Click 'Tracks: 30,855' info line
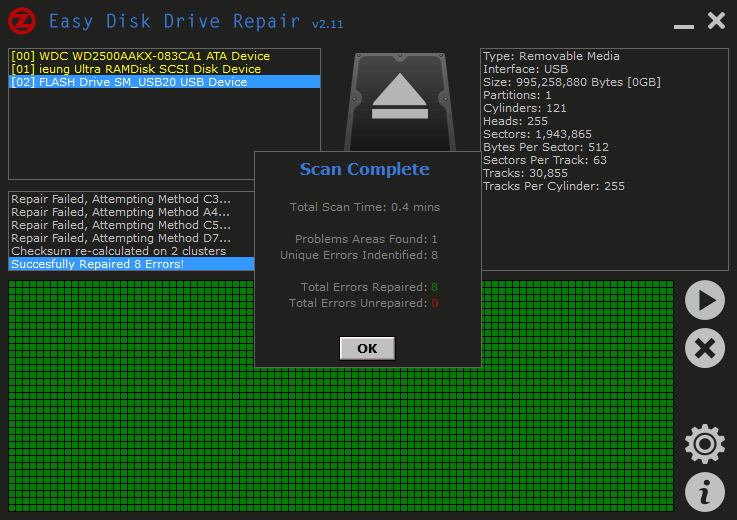 point(525,173)
